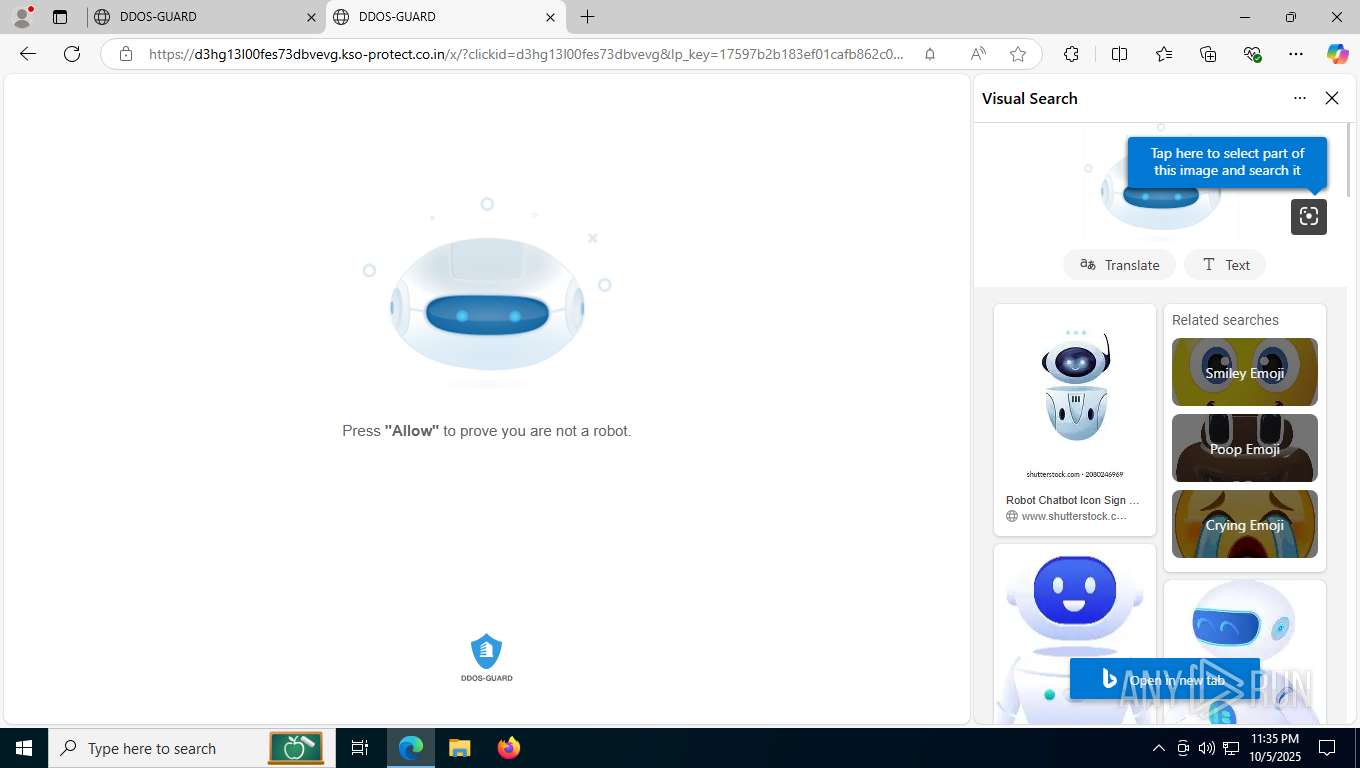Open the blue smiling robot result thumbnail
The width and height of the screenshot is (1360, 768).
pos(1075,635)
